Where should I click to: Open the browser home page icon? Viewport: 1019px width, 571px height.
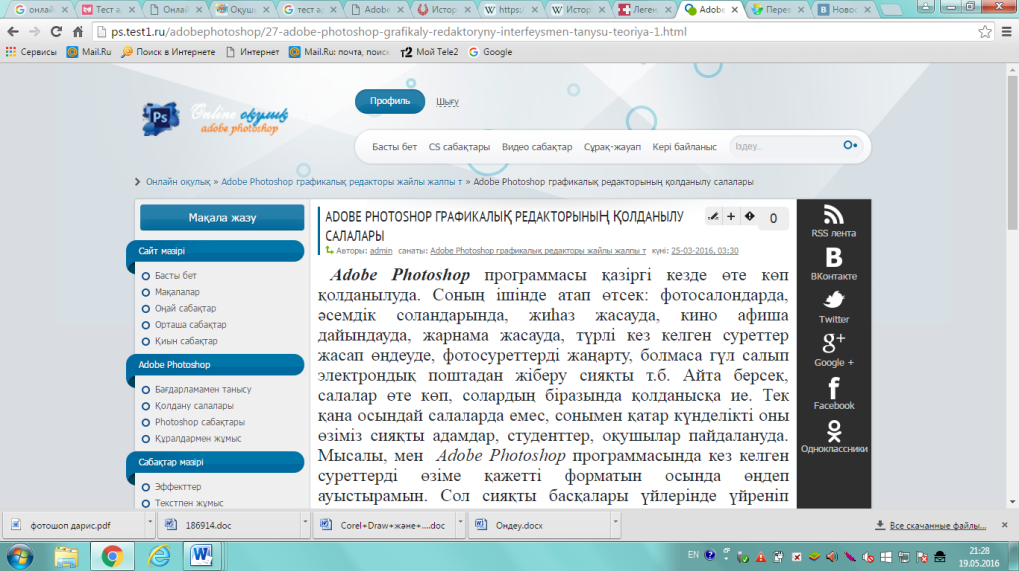point(78,31)
